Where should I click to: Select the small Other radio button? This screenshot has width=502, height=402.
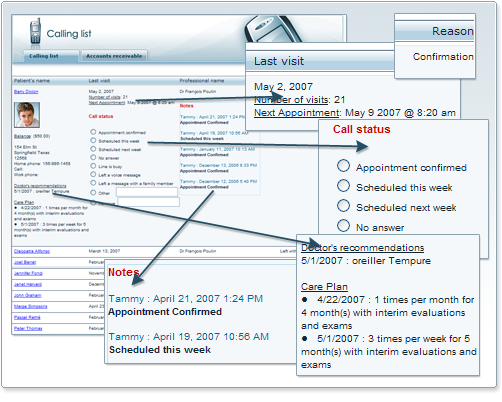coord(93,192)
